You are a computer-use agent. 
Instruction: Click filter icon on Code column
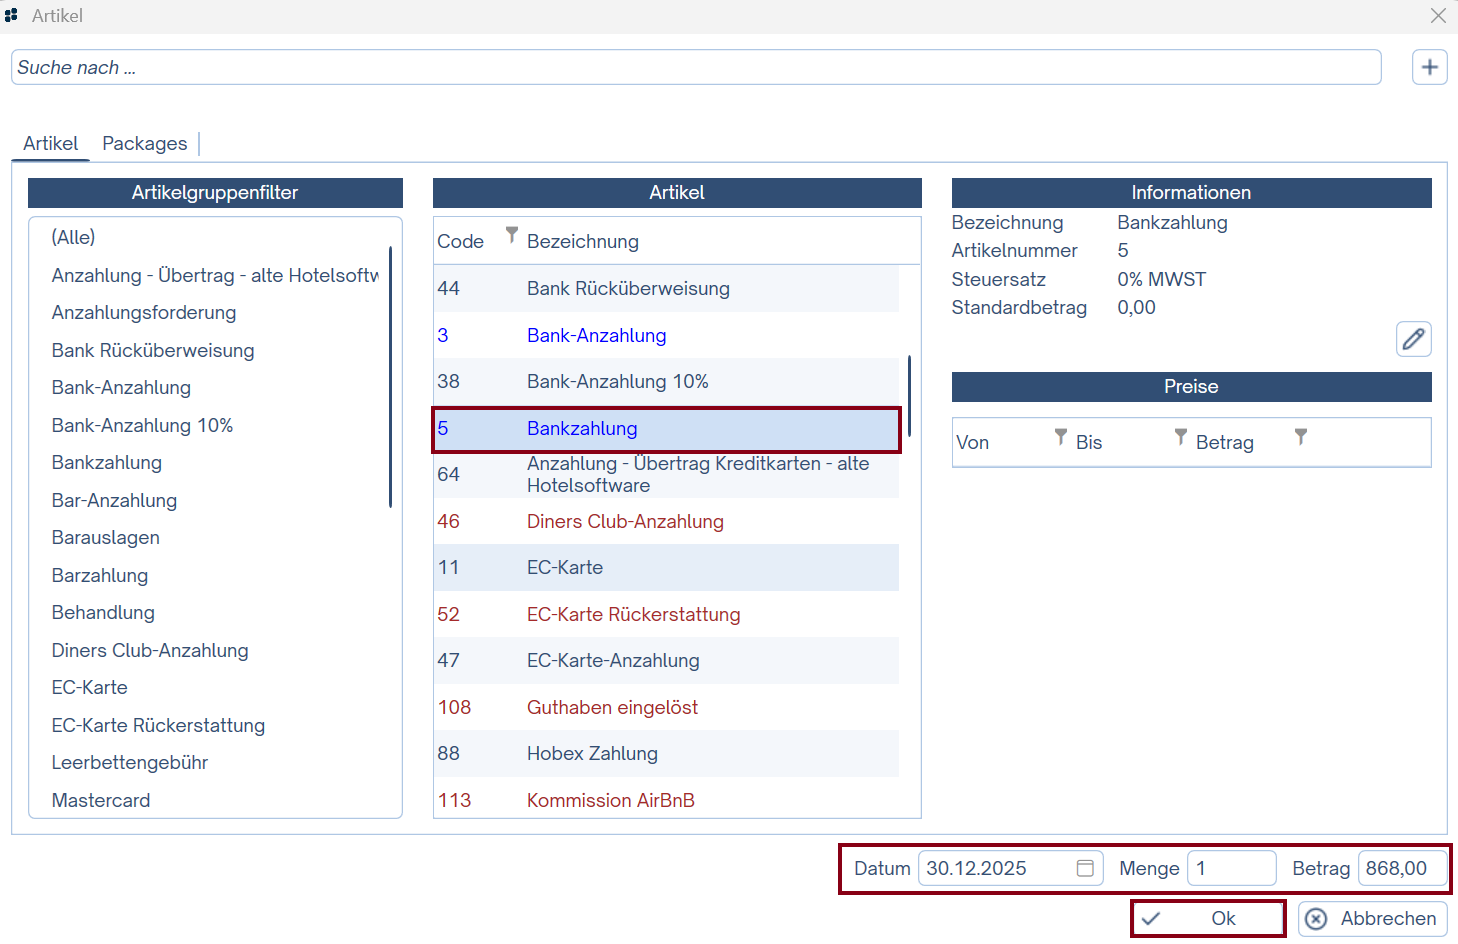[x=511, y=235]
